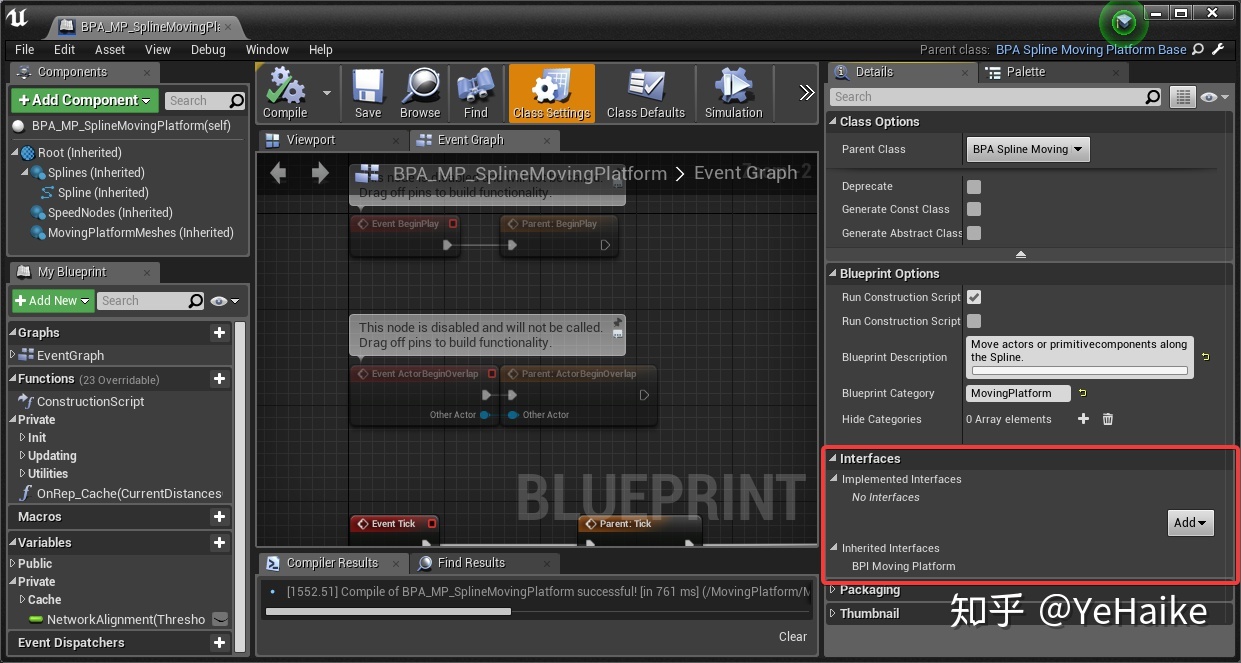Open the File menu
The height and width of the screenshot is (663, 1241).
coord(25,49)
